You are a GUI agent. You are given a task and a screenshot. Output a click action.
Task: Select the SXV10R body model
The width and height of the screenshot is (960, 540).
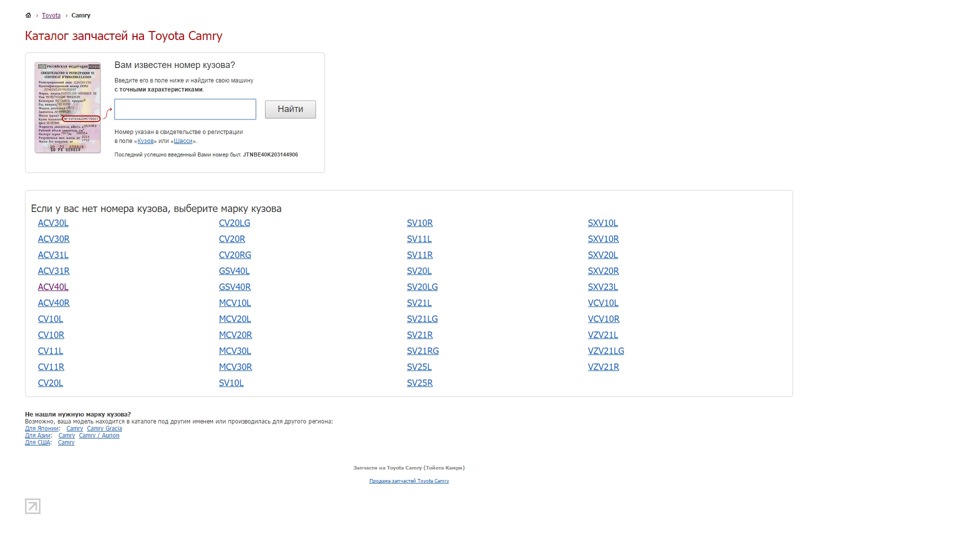pyautogui.click(x=604, y=239)
